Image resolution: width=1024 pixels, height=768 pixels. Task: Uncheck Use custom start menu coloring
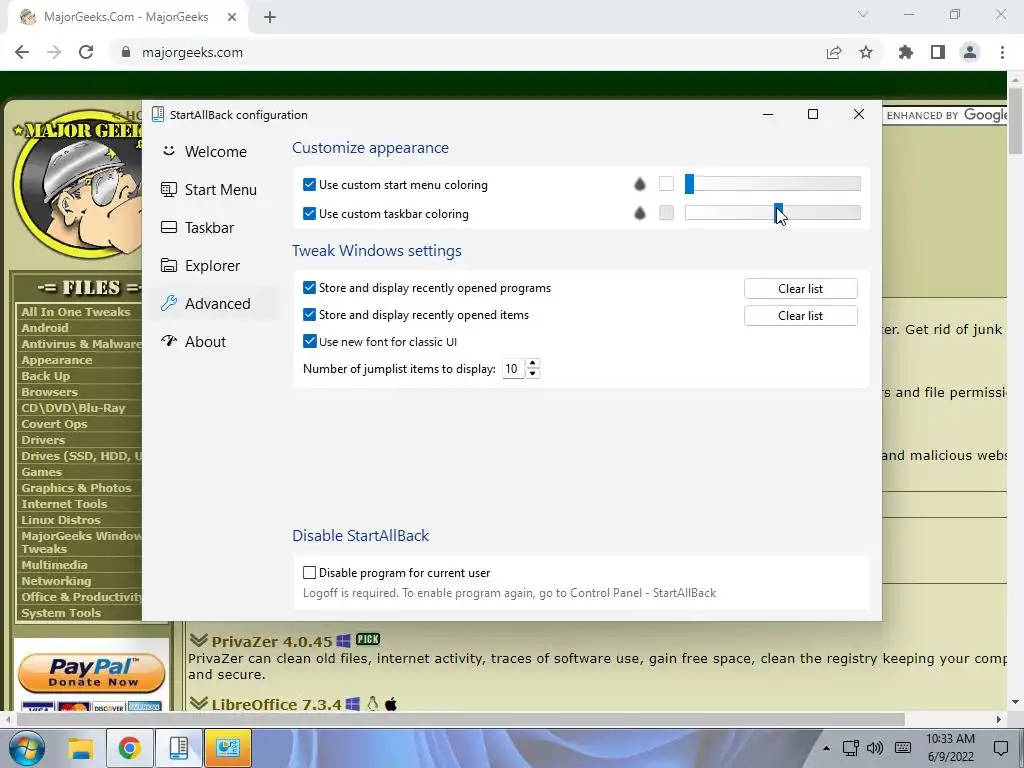click(x=310, y=185)
